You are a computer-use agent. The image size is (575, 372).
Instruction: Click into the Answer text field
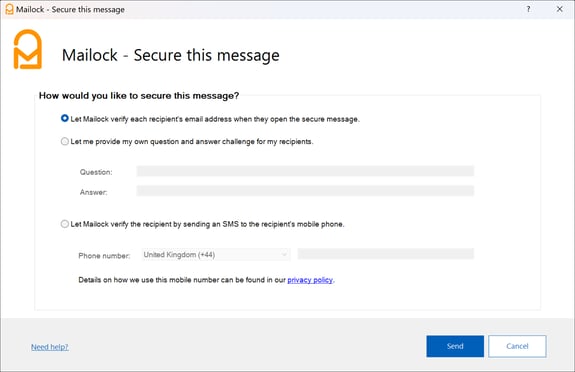click(305, 191)
